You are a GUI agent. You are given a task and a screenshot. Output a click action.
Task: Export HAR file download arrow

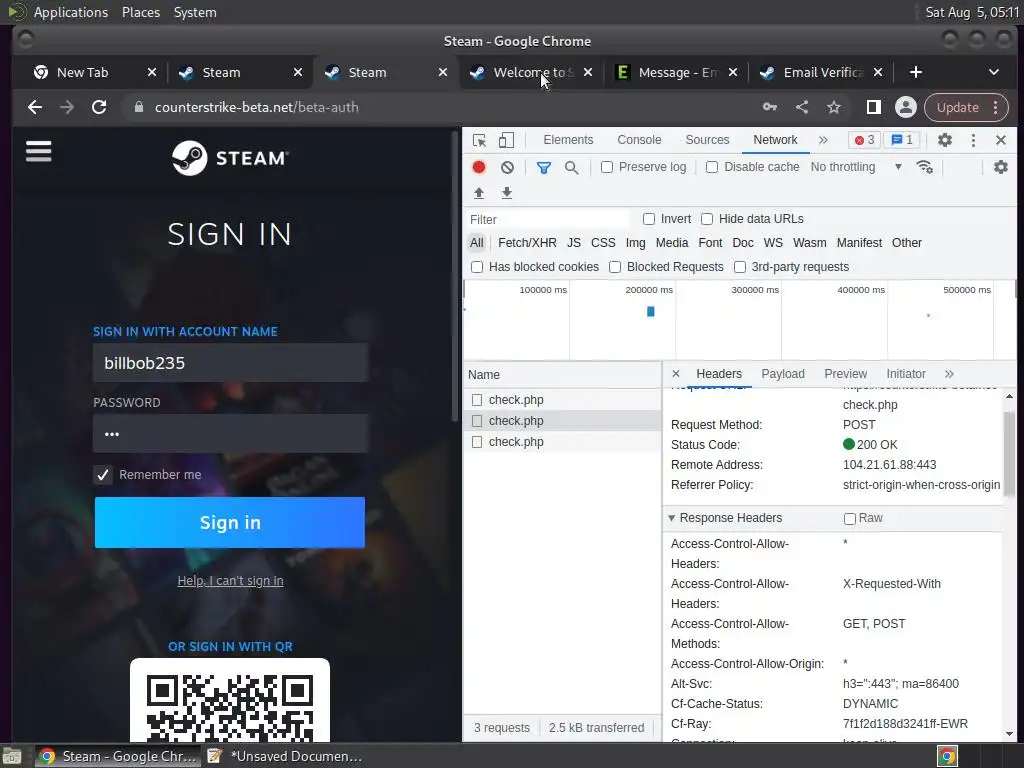pyautogui.click(x=507, y=193)
